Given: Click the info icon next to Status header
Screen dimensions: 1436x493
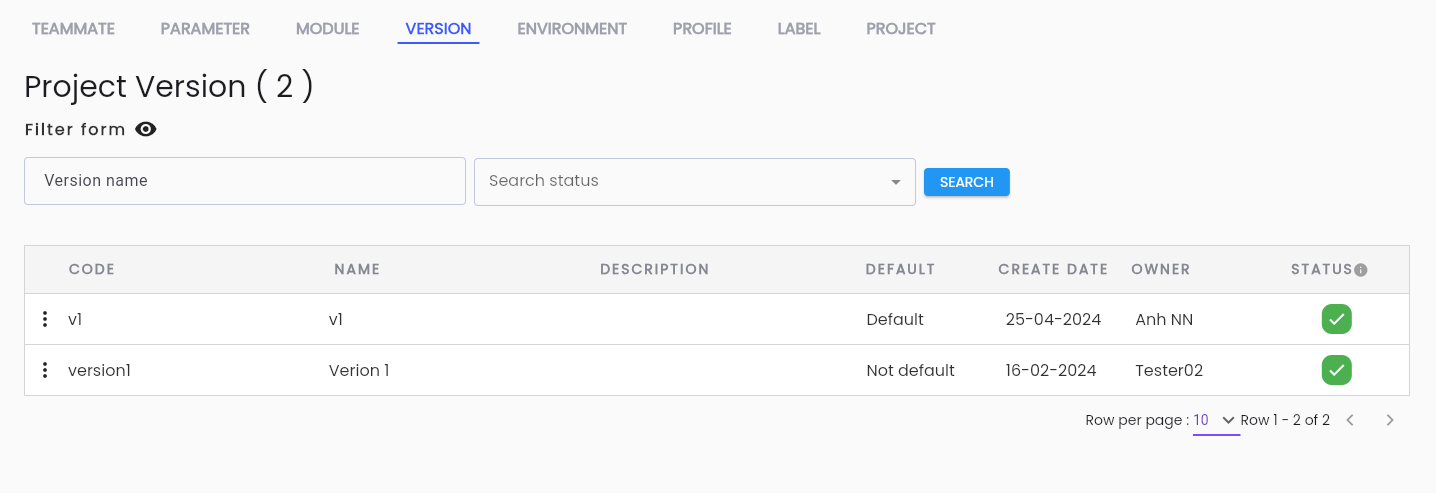Looking at the screenshot, I should tap(1361, 270).
